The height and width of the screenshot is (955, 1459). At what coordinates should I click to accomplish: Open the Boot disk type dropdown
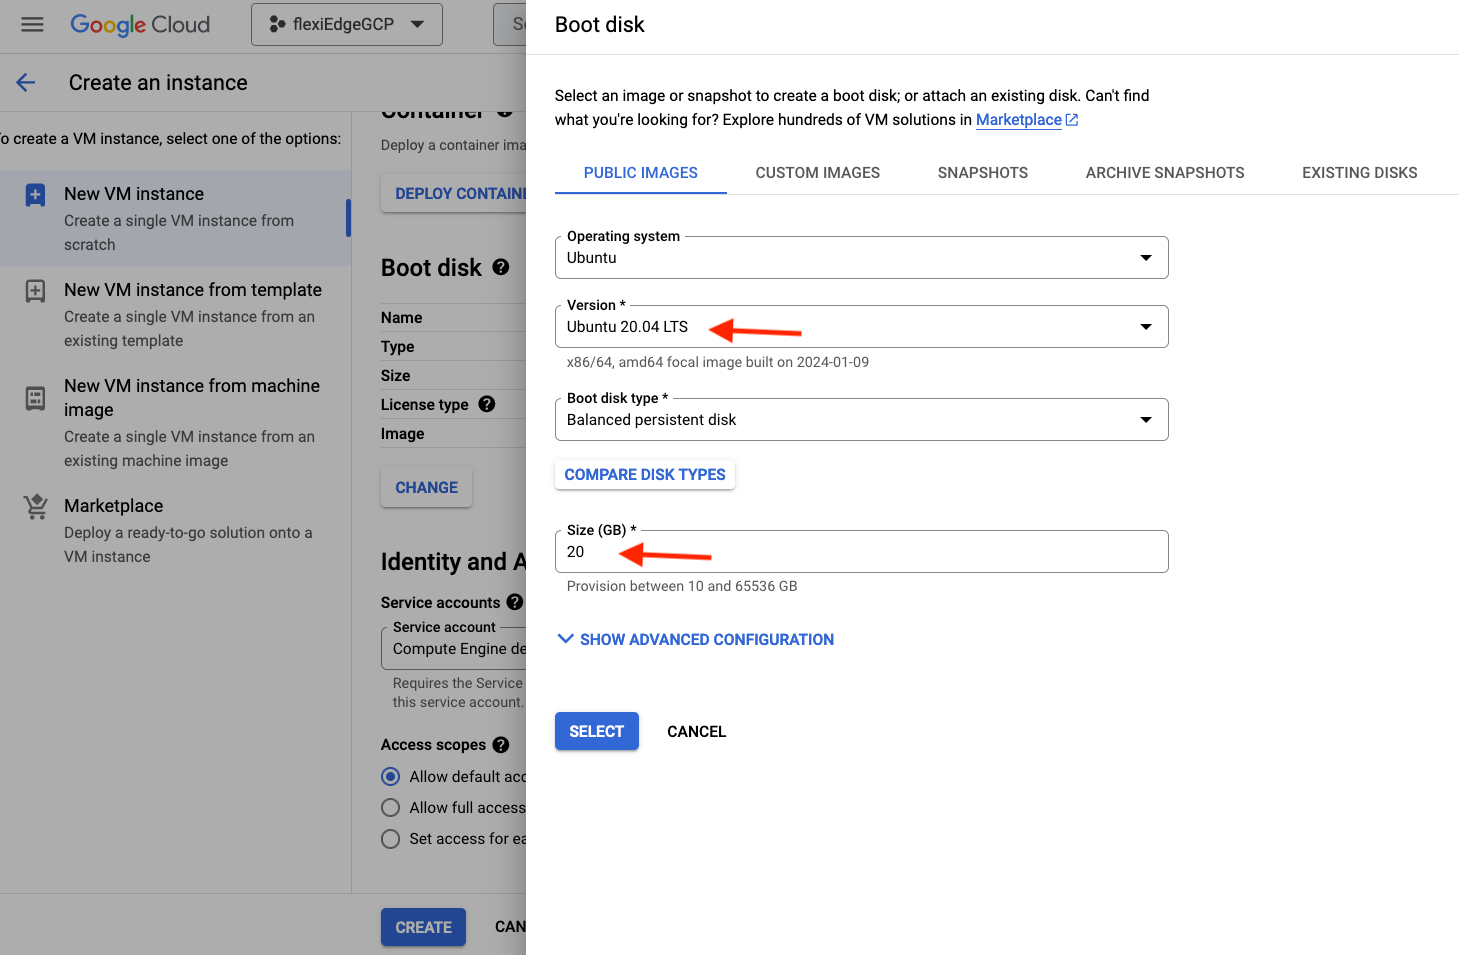tap(860, 420)
